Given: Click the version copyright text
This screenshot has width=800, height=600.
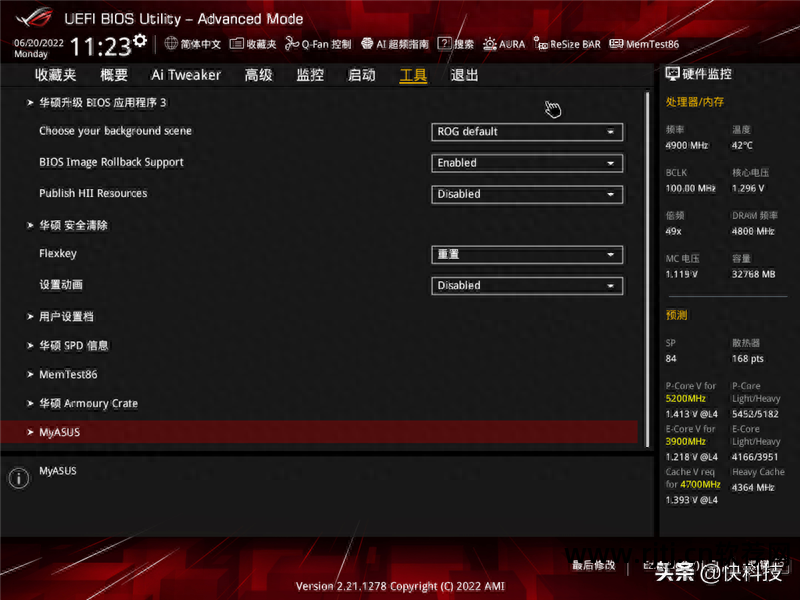Looking at the screenshot, I should [x=400, y=586].
